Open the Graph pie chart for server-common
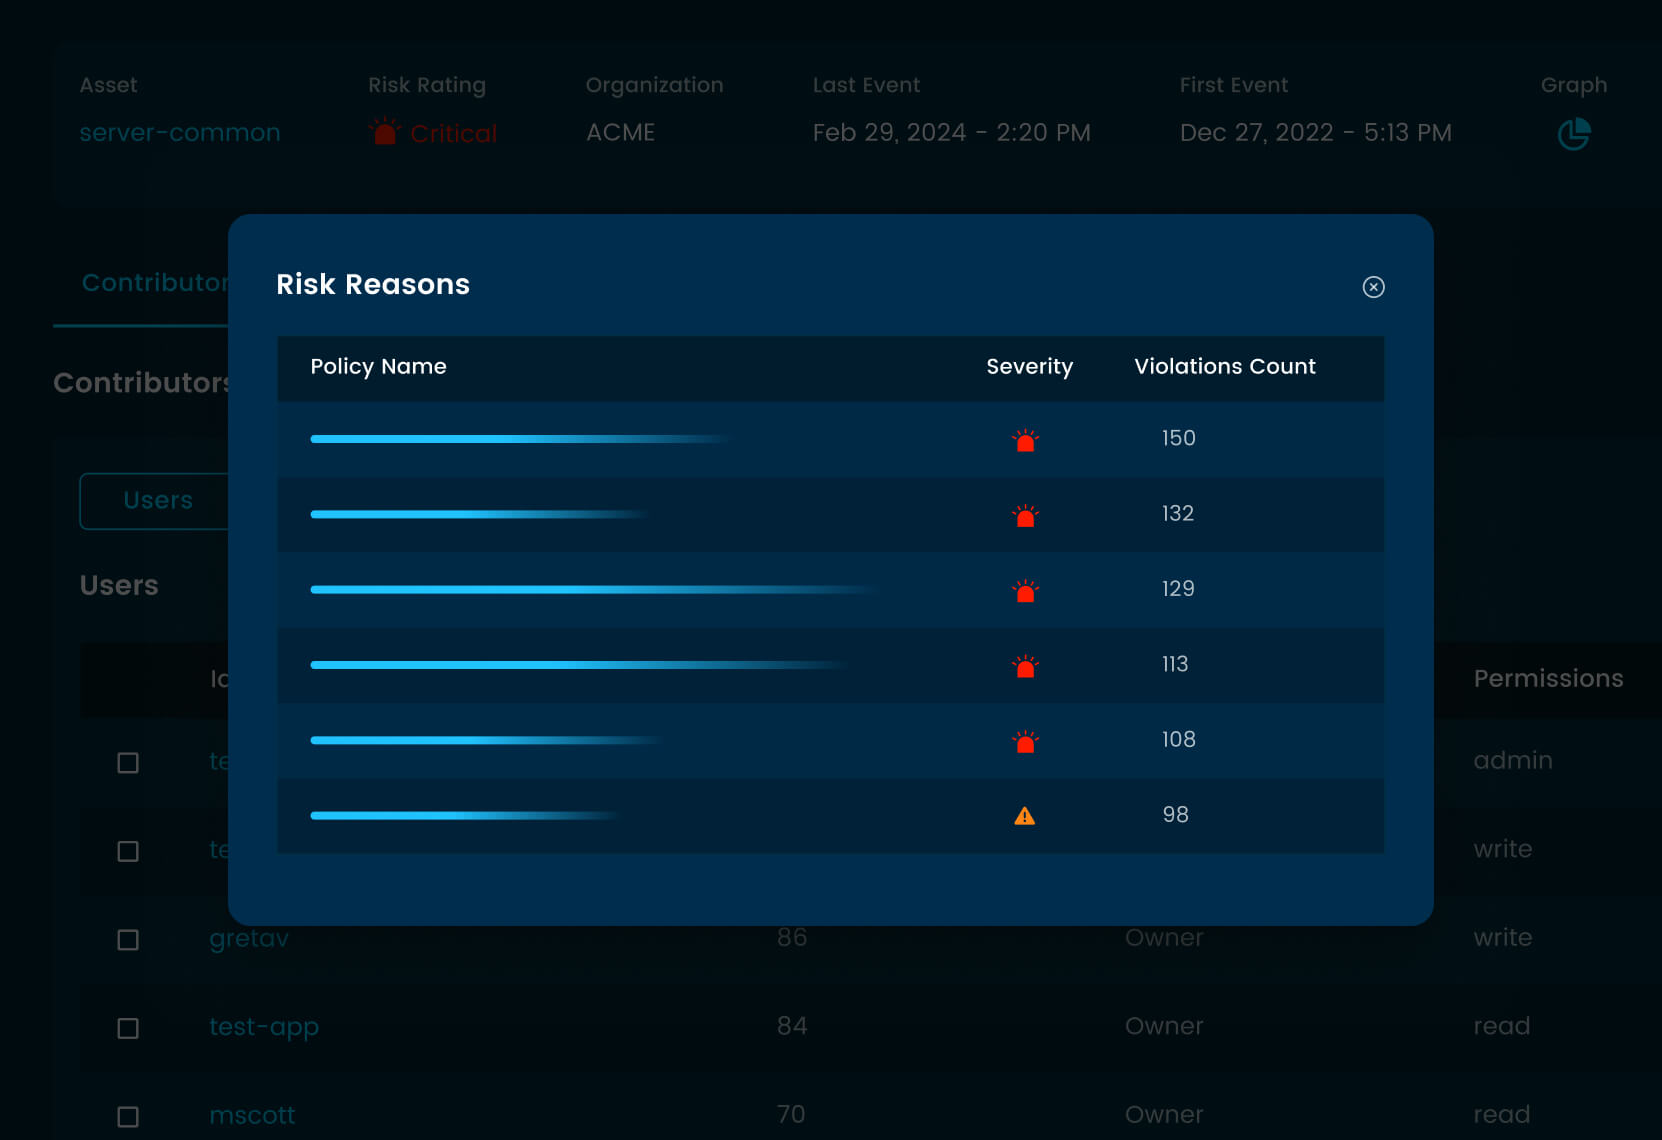 pos(1572,132)
